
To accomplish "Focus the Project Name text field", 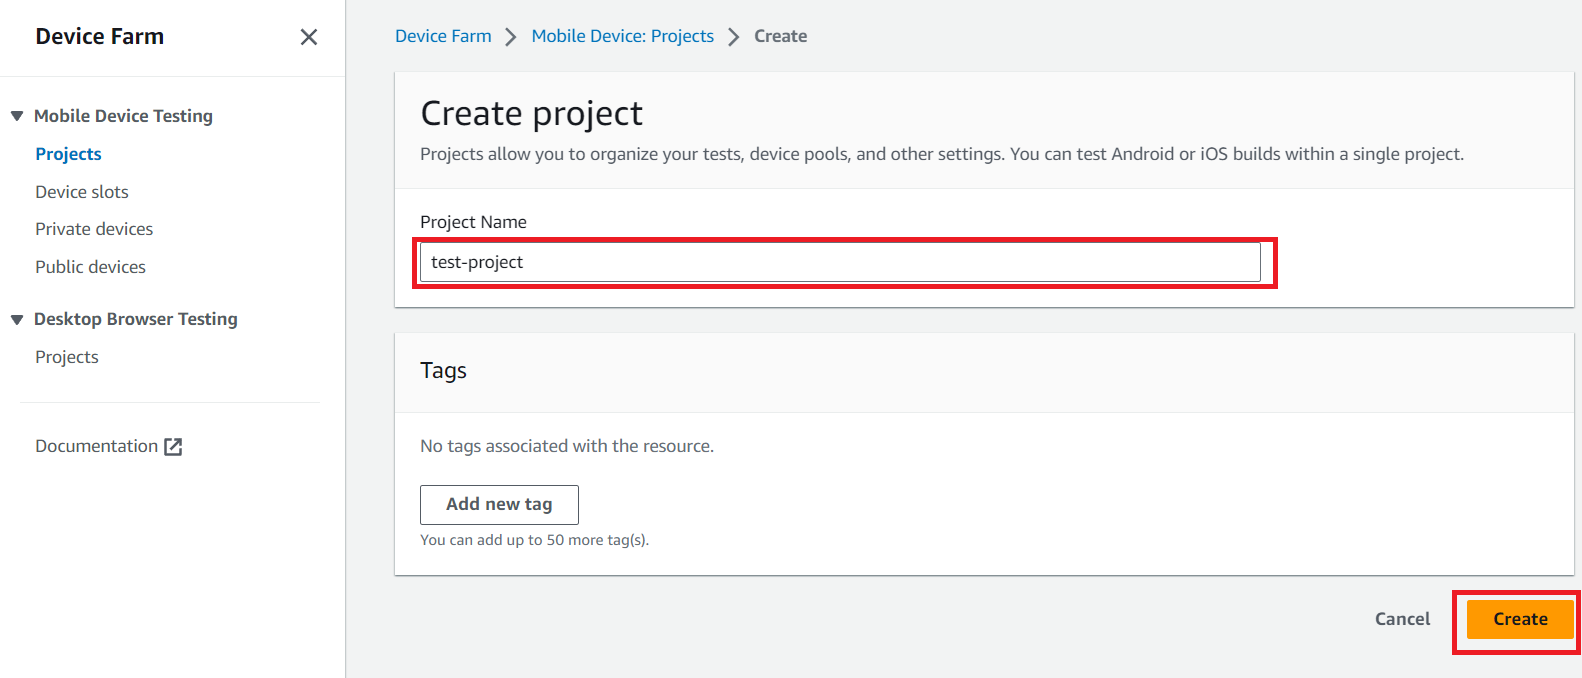I will tap(840, 262).
